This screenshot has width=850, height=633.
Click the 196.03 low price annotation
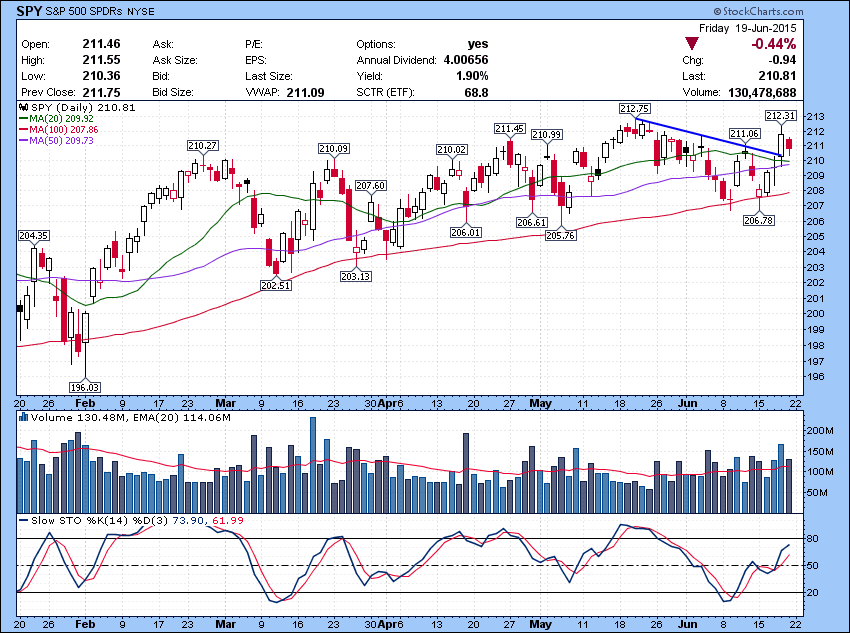click(x=85, y=387)
